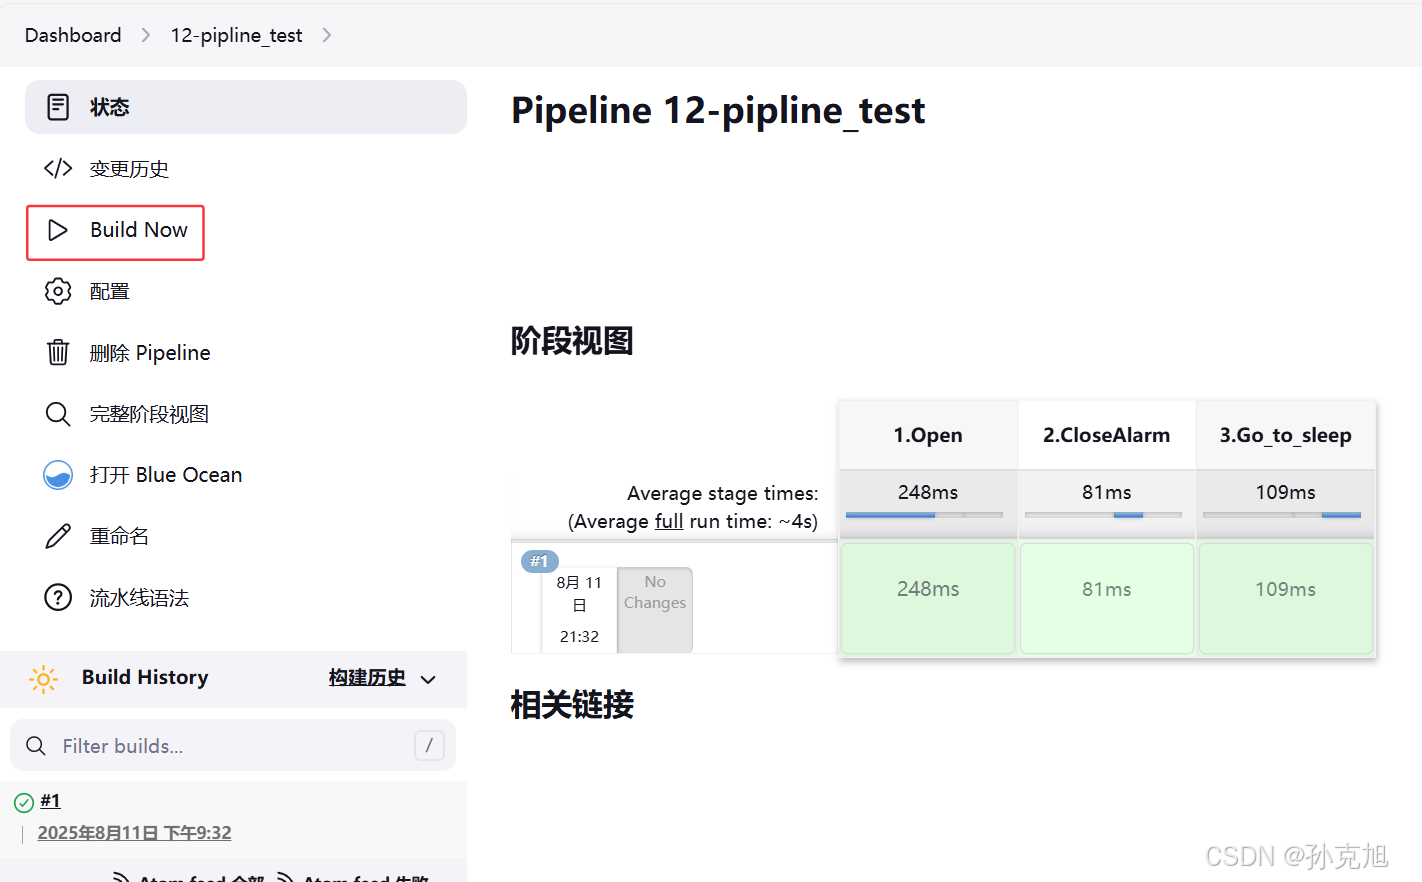This screenshot has height=882, width=1422.
Task: Open build #1 in Build History
Action: click(50, 801)
